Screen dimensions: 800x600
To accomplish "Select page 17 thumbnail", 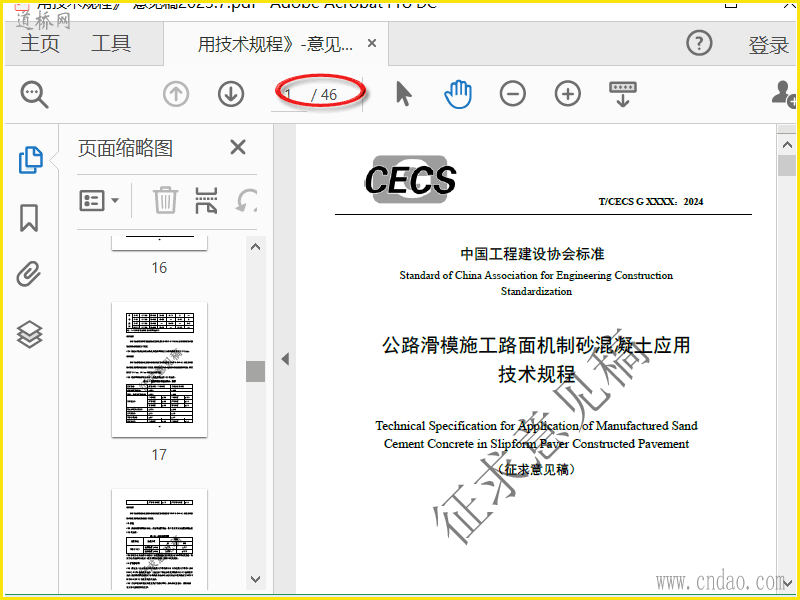I will point(159,369).
